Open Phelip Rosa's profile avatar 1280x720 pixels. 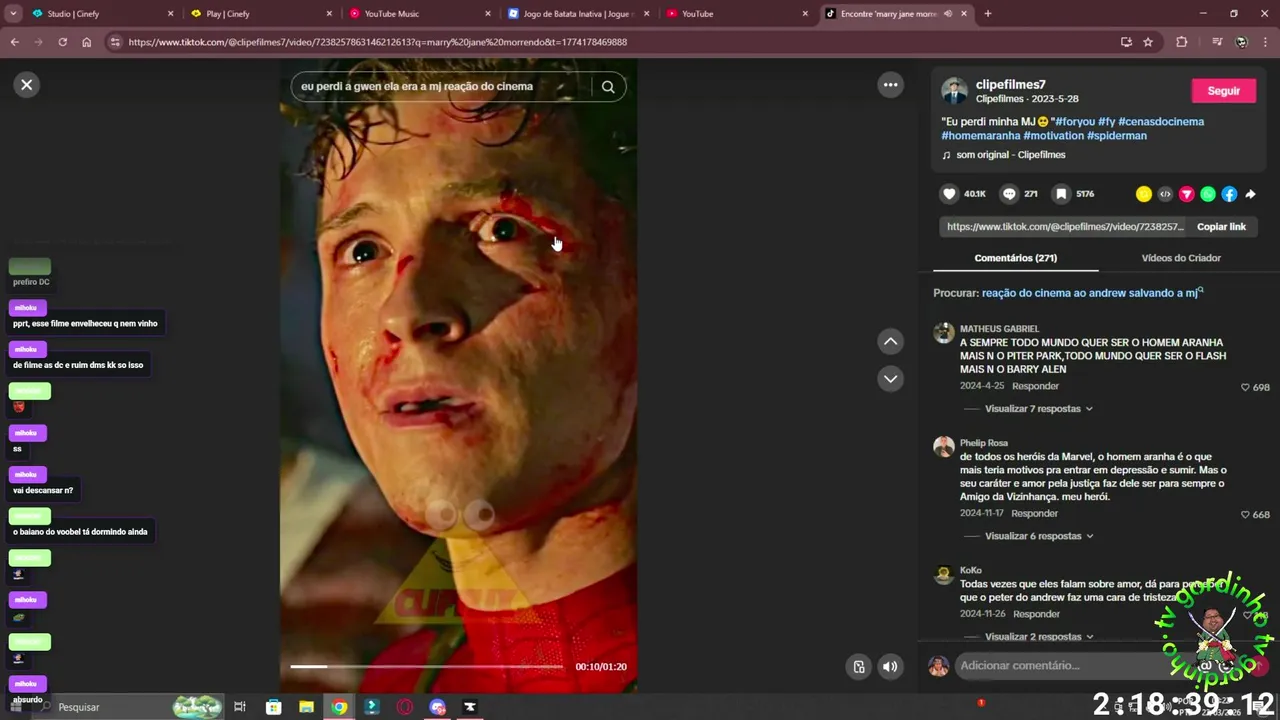[943, 447]
